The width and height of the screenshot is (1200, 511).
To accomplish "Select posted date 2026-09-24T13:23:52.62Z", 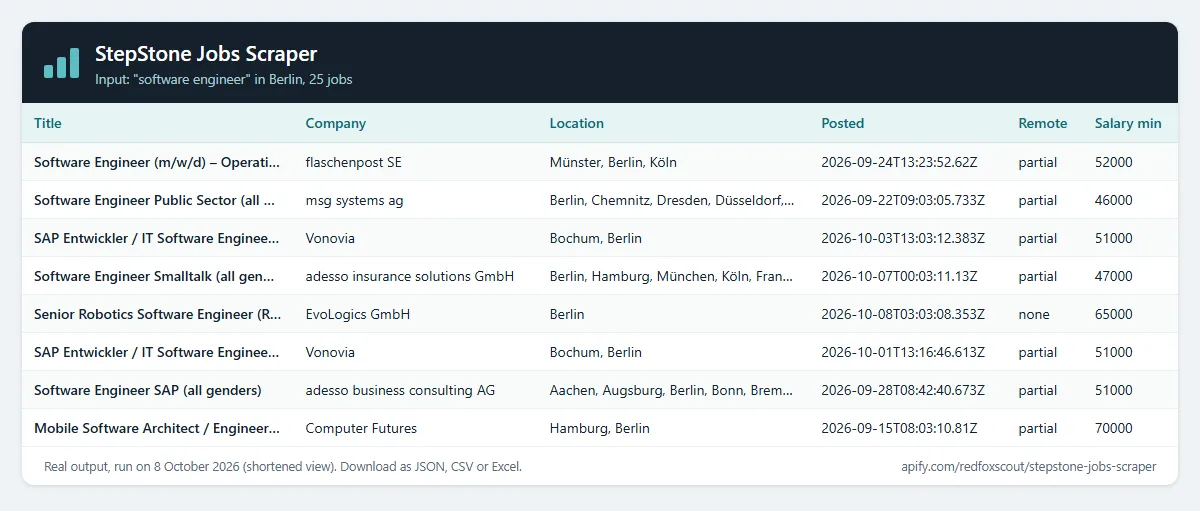I will pyautogui.click(x=900, y=162).
